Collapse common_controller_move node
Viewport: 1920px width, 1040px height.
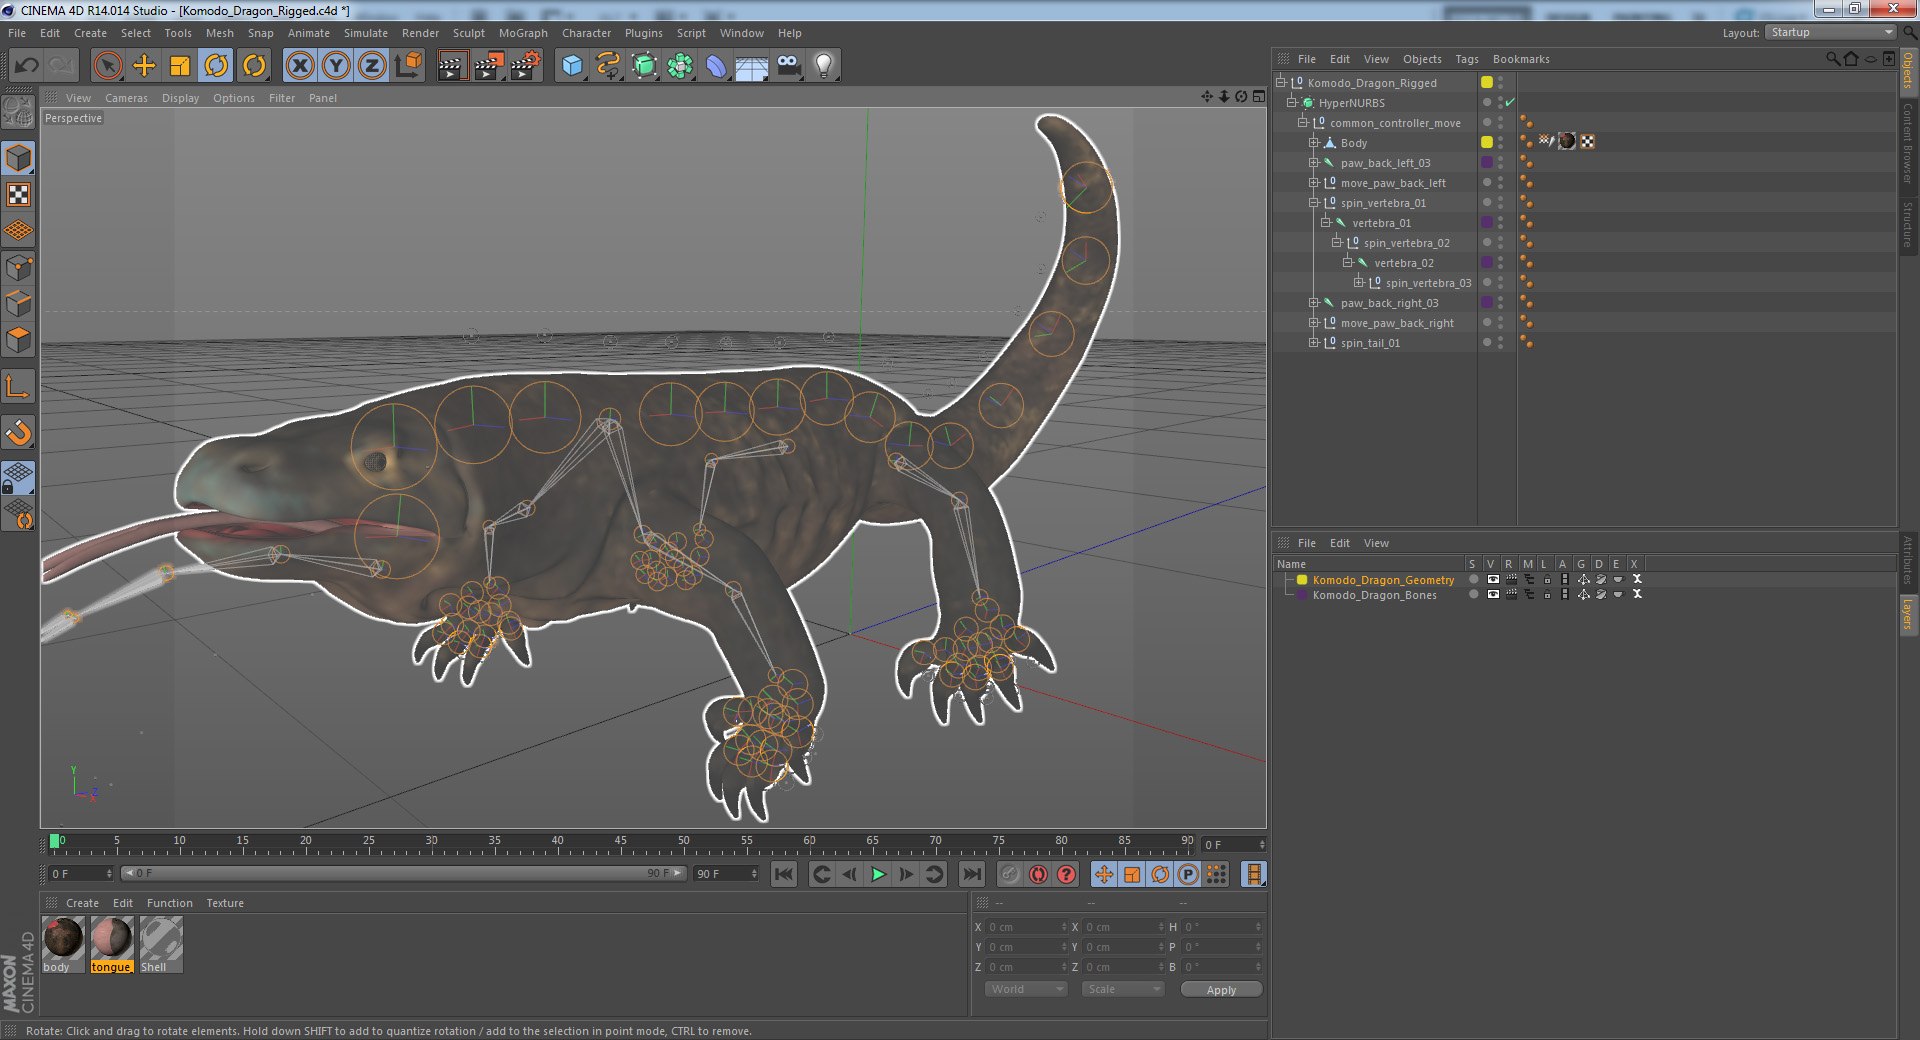pos(1303,122)
